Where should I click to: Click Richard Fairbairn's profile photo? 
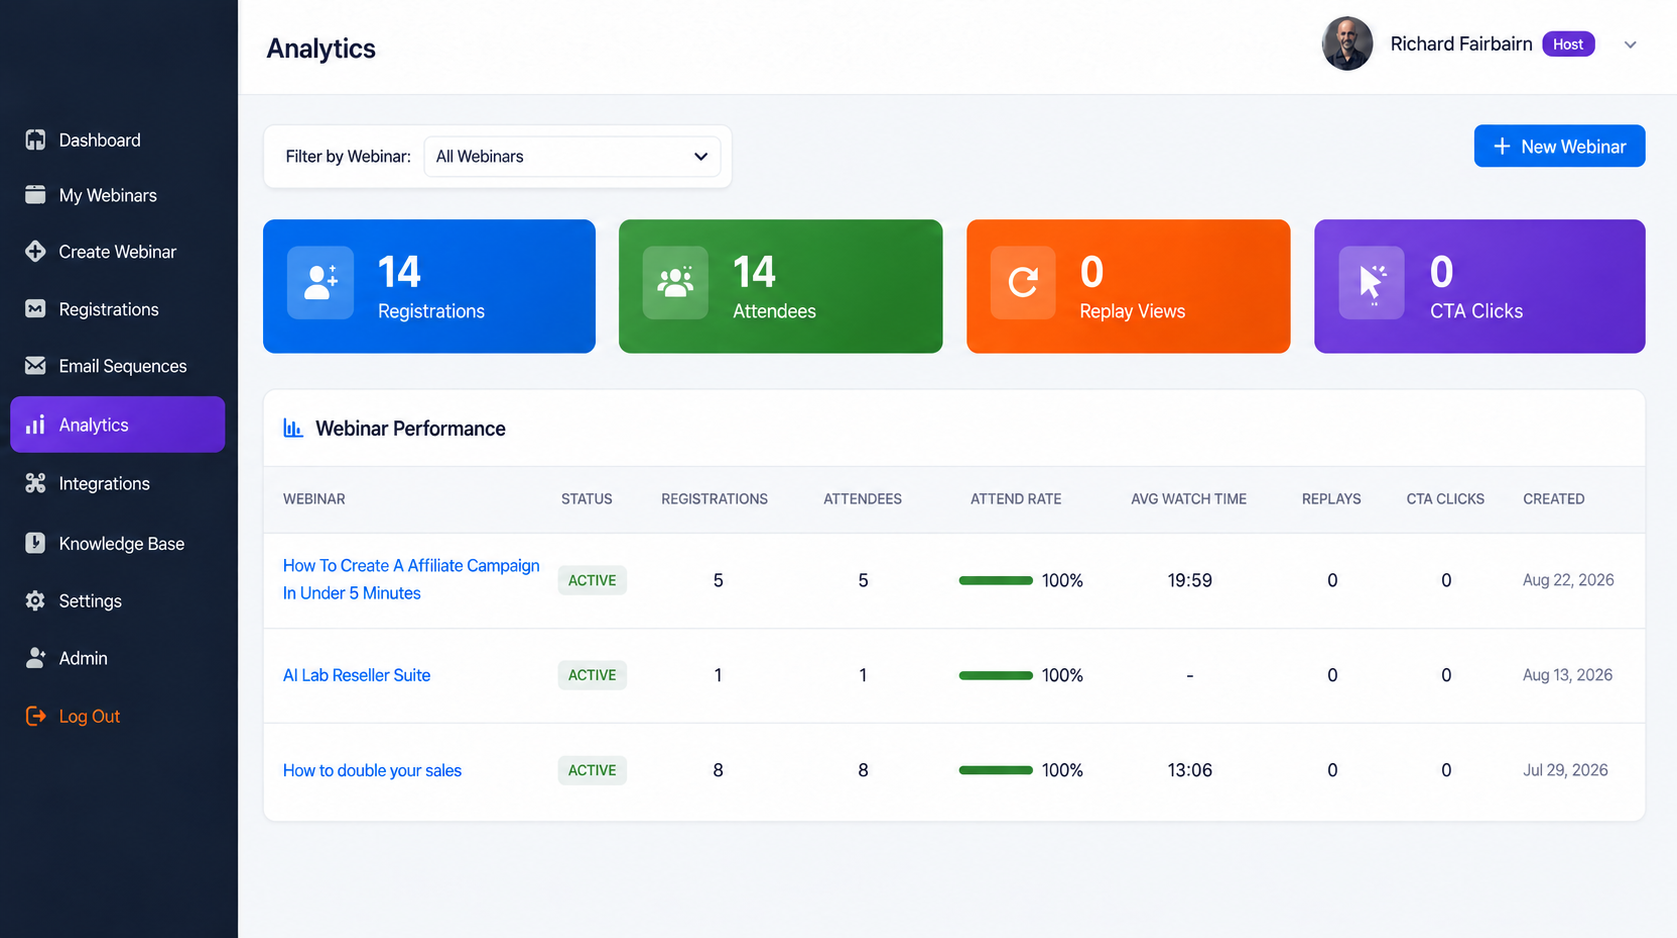click(x=1347, y=44)
